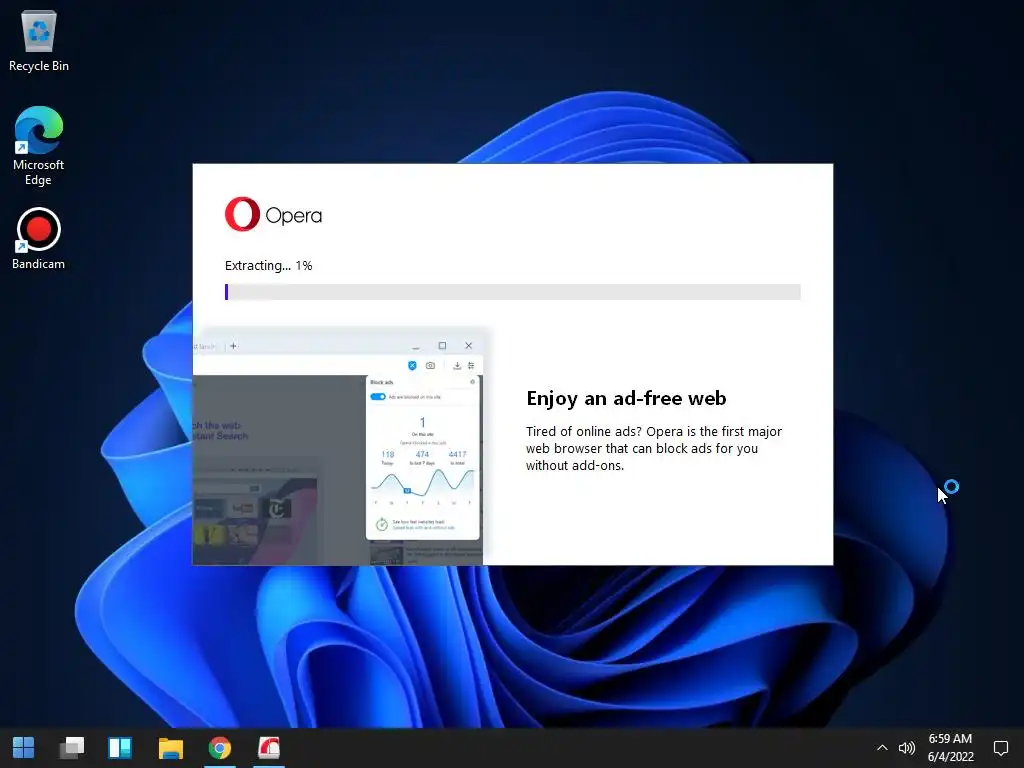Switch to the Opera installer taskbar icon
The height and width of the screenshot is (768, 1024).
tap(268, 748)
